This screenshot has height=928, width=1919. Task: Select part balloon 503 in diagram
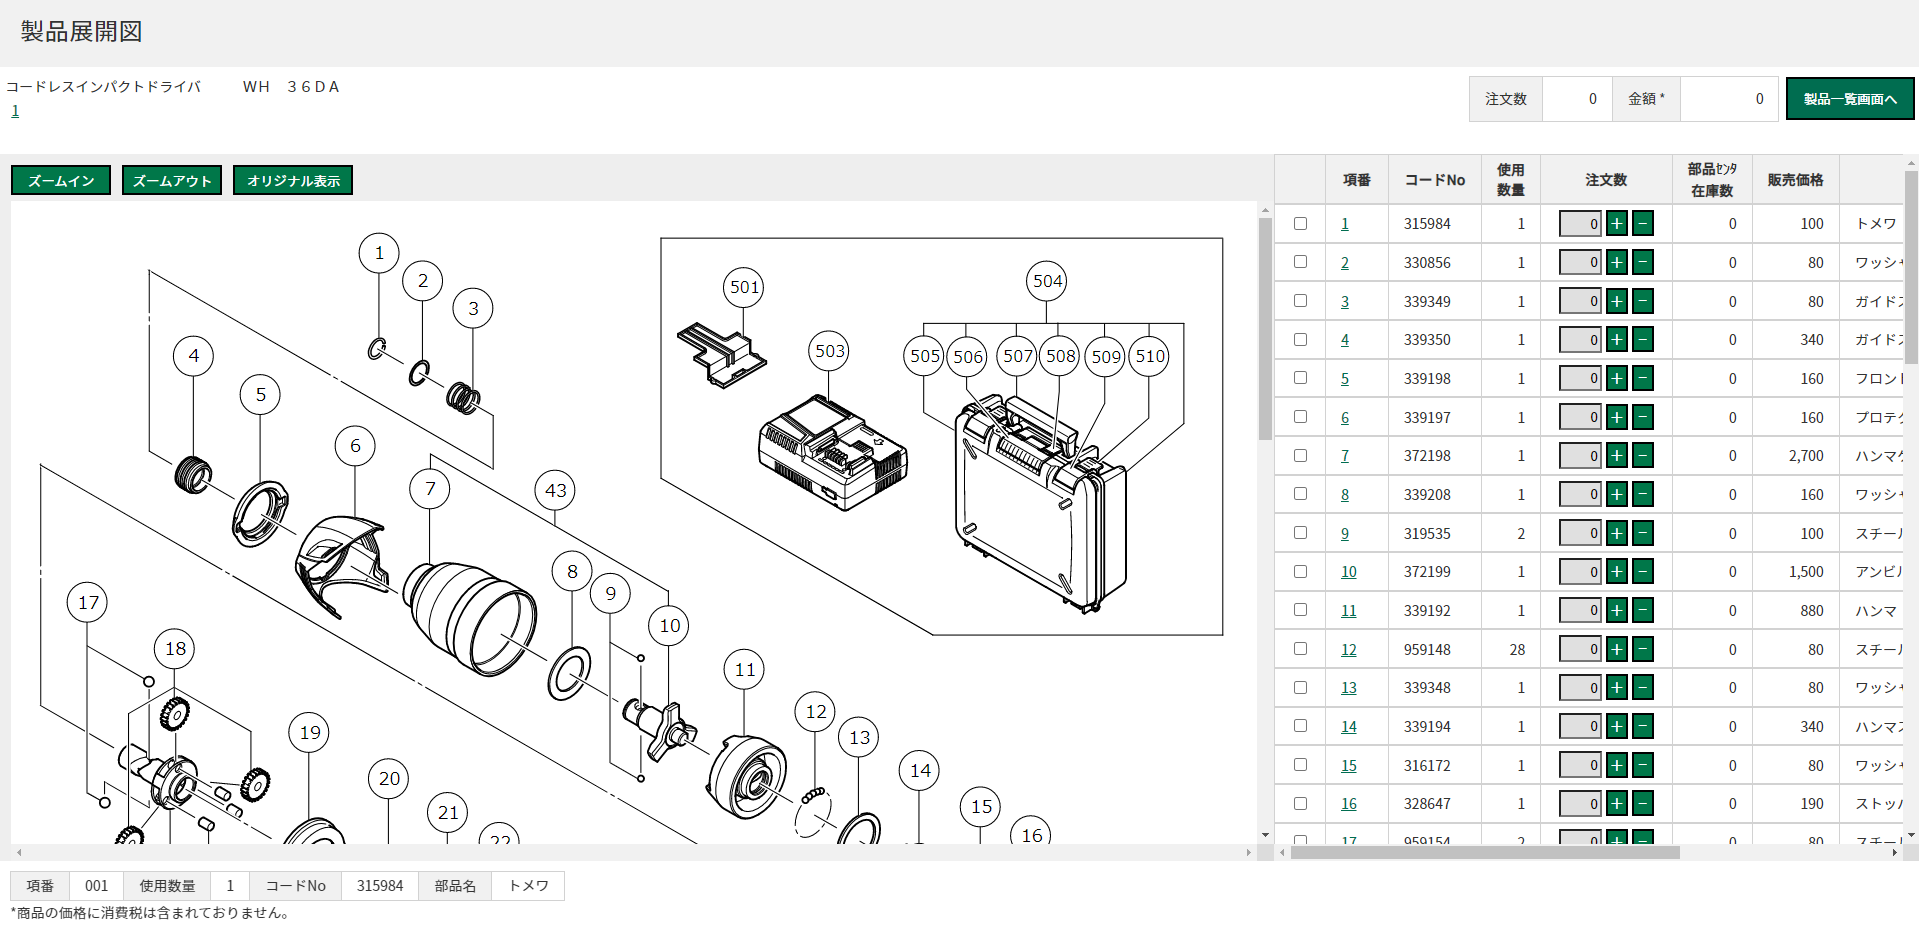tap(830, 351)
